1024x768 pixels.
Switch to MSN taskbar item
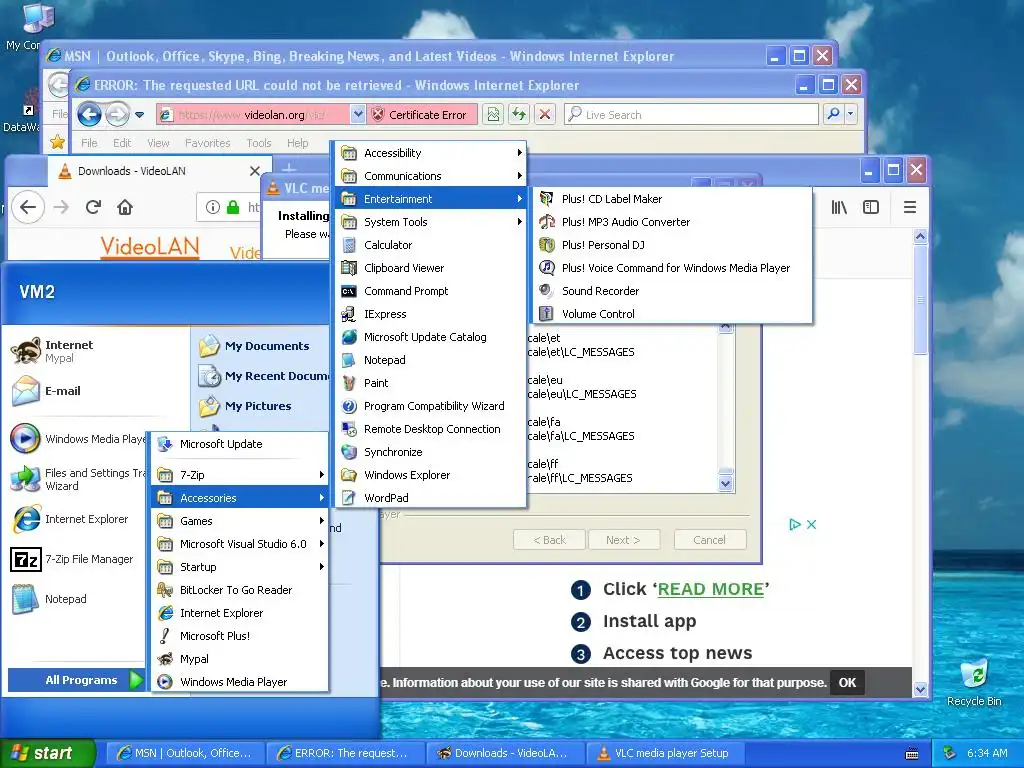pyautogui.click(x=185, y=753)
